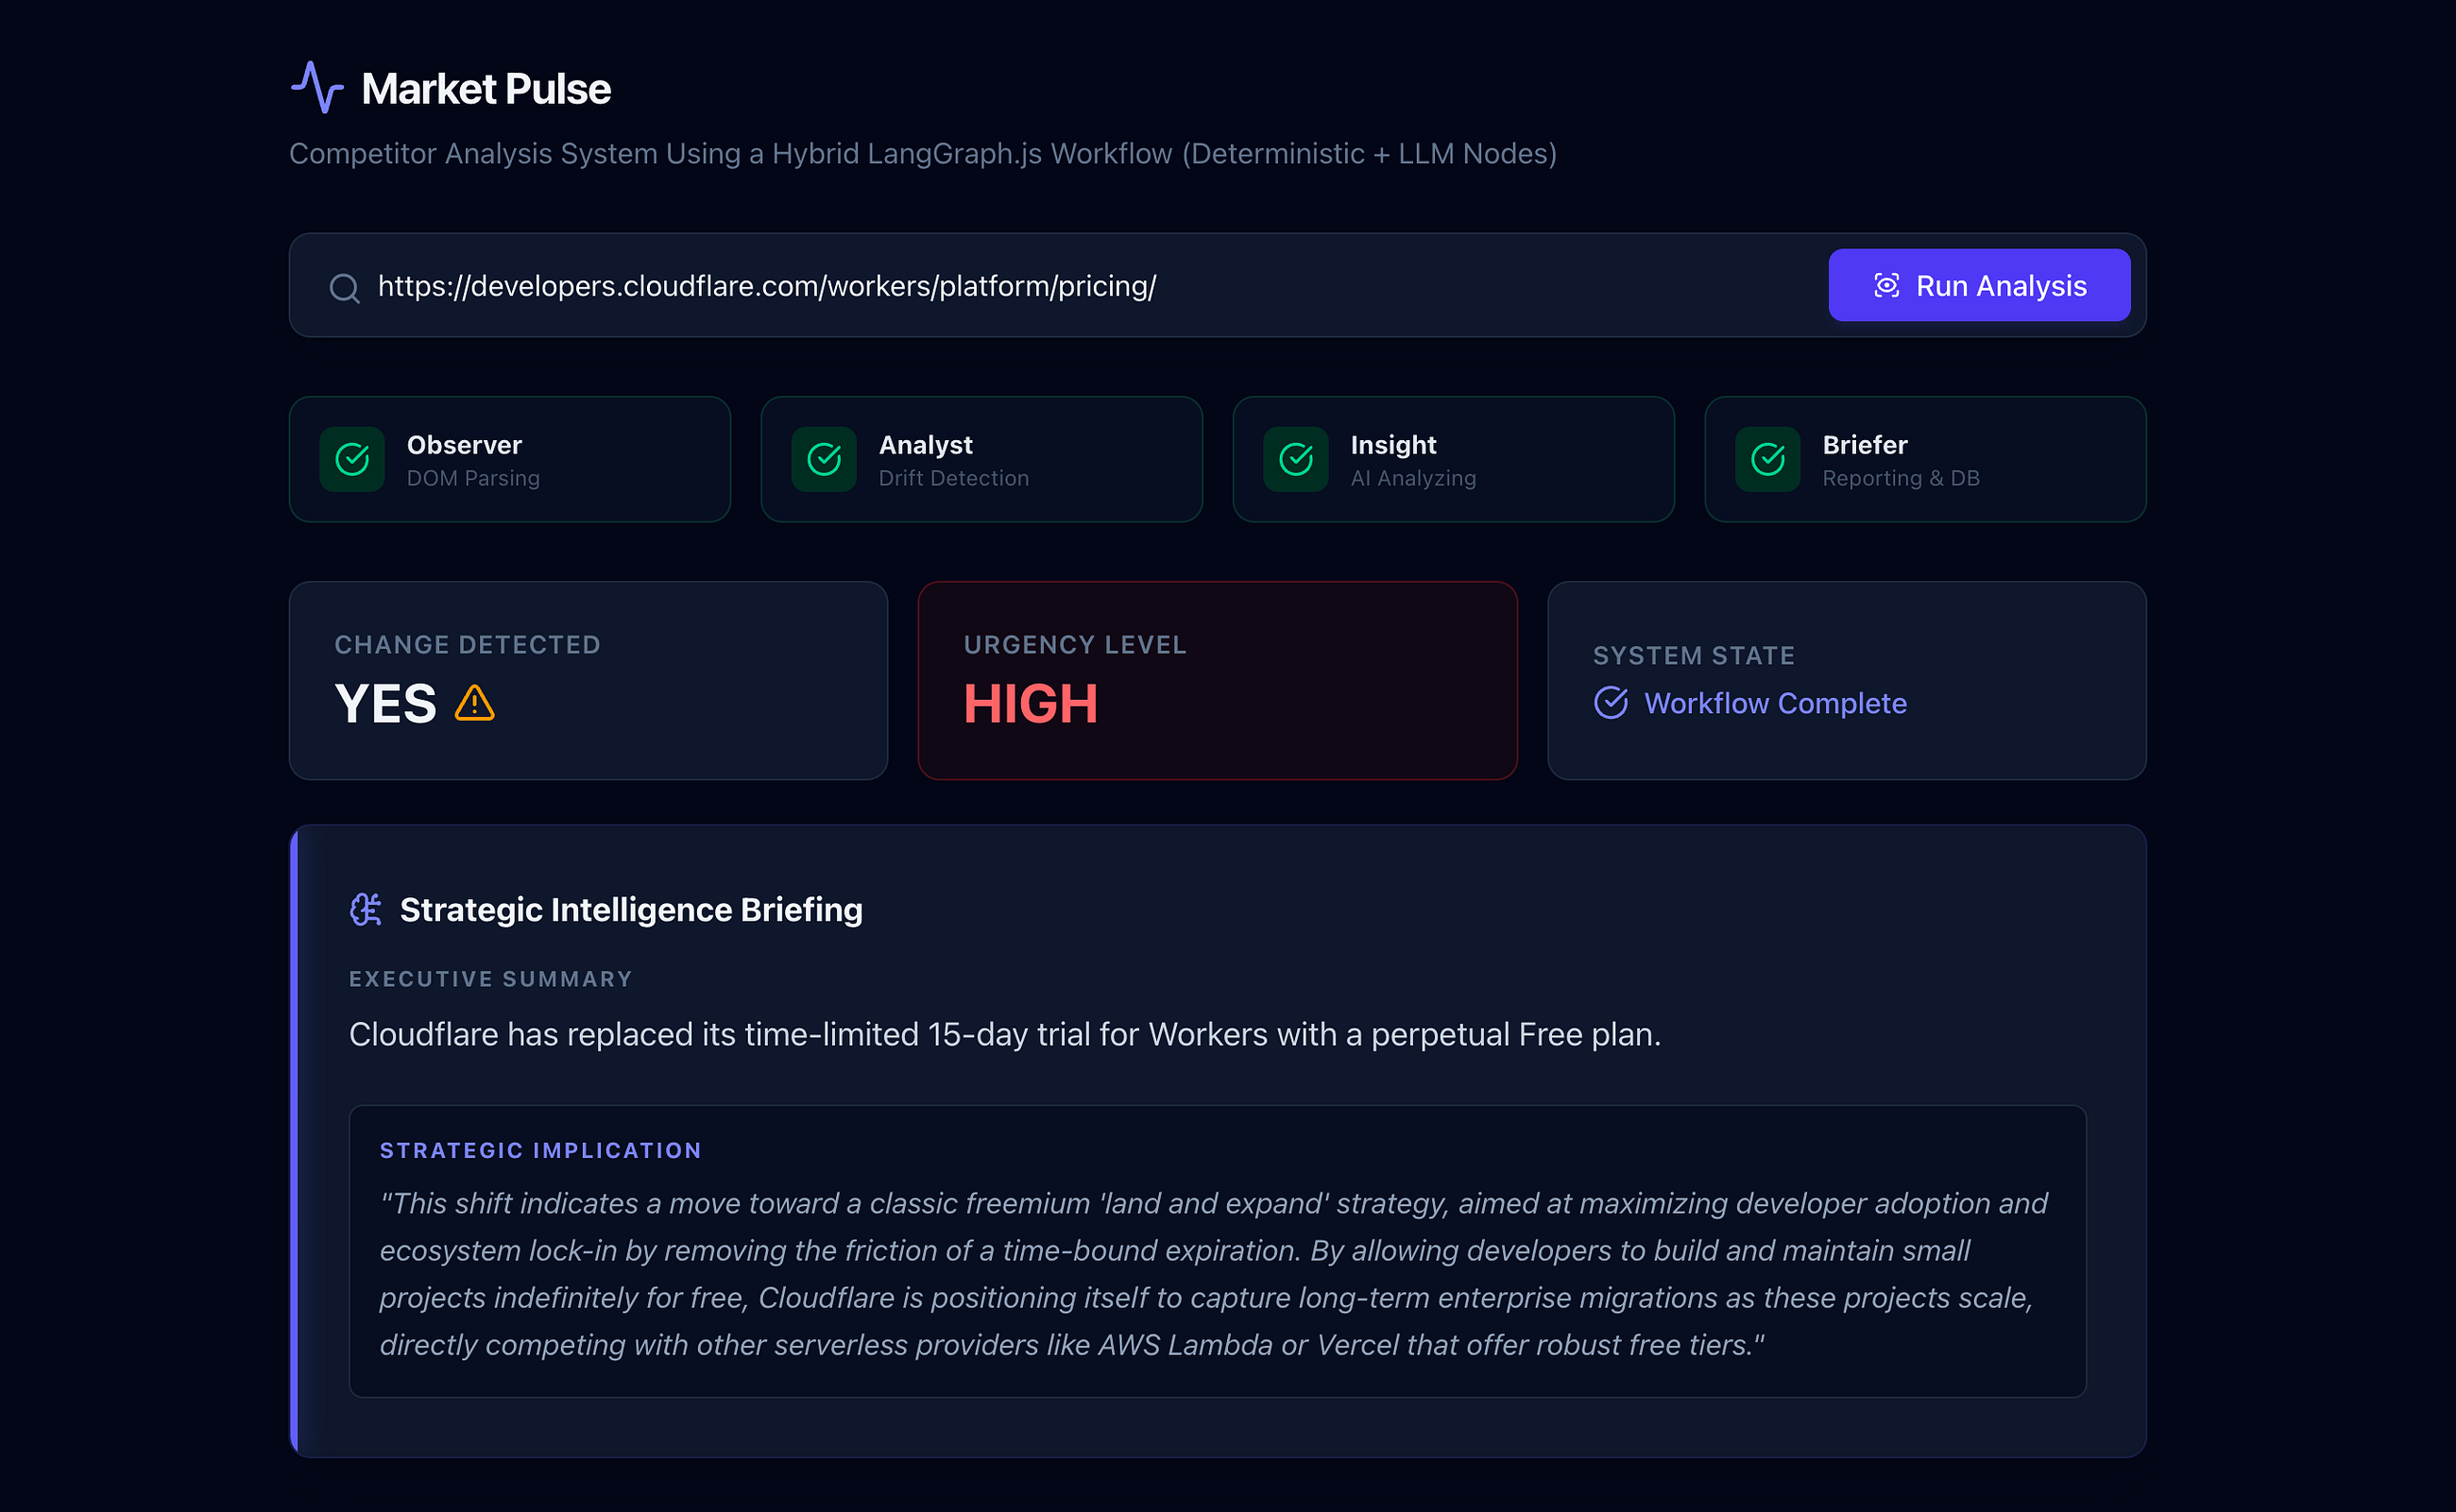Click the STRATEGIC IMPLICATION label

[x=541, y=1150]
